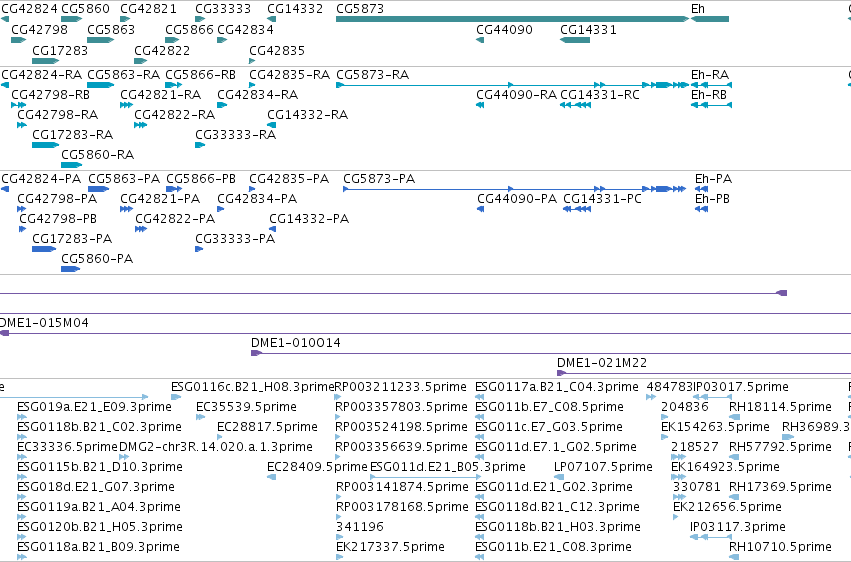Viewport: 851px width, 562px height.
Task: Click the RP003357803.5prime EST label
Action: 402,407
